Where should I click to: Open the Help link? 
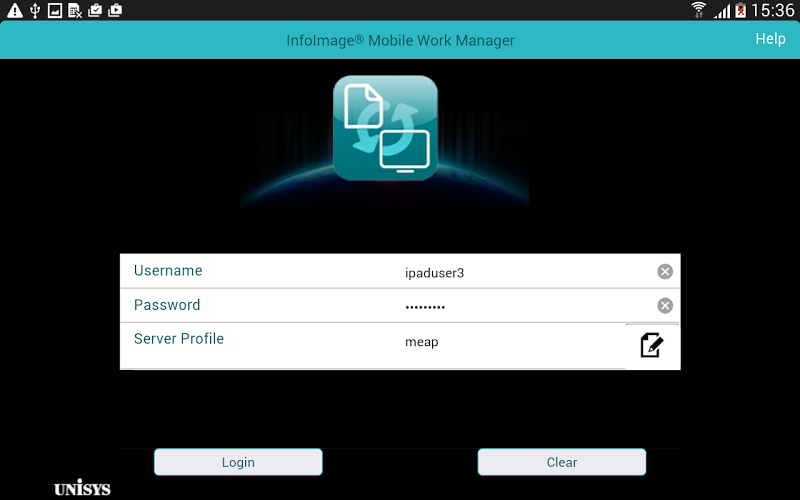pyautogui.click(x=770, y=39)
